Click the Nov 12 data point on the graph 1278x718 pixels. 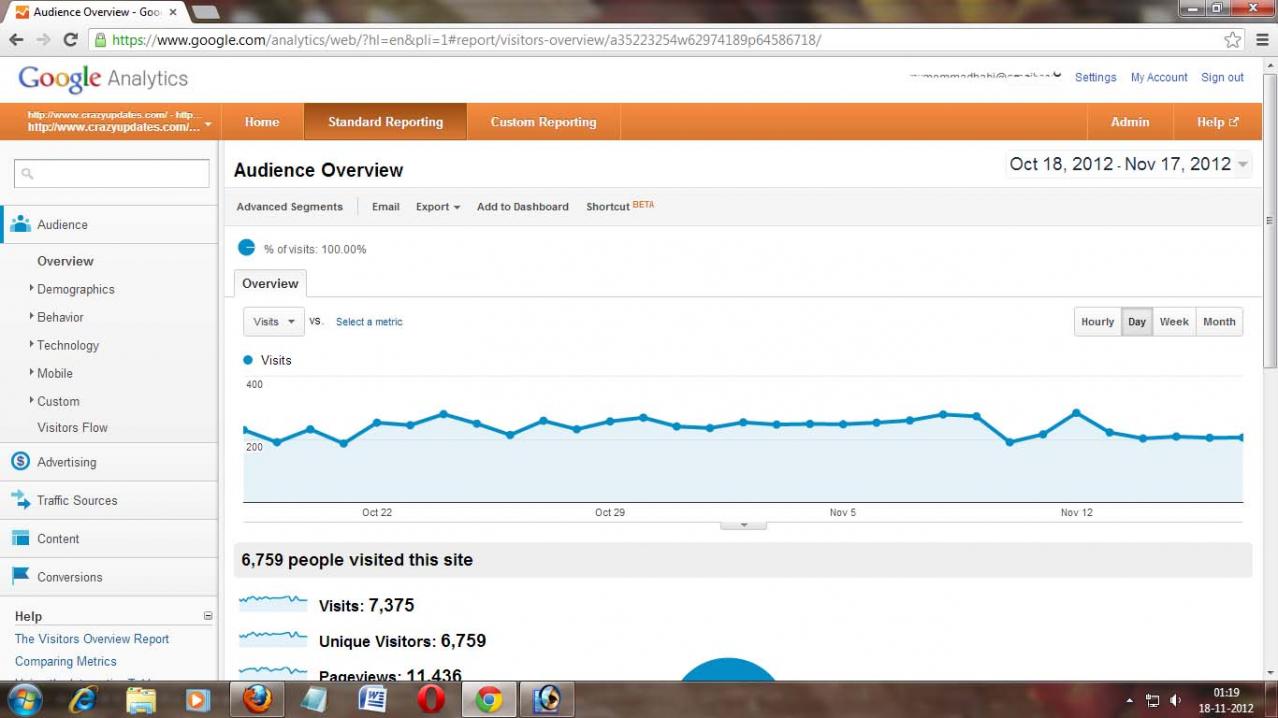tap(1076, 412)
